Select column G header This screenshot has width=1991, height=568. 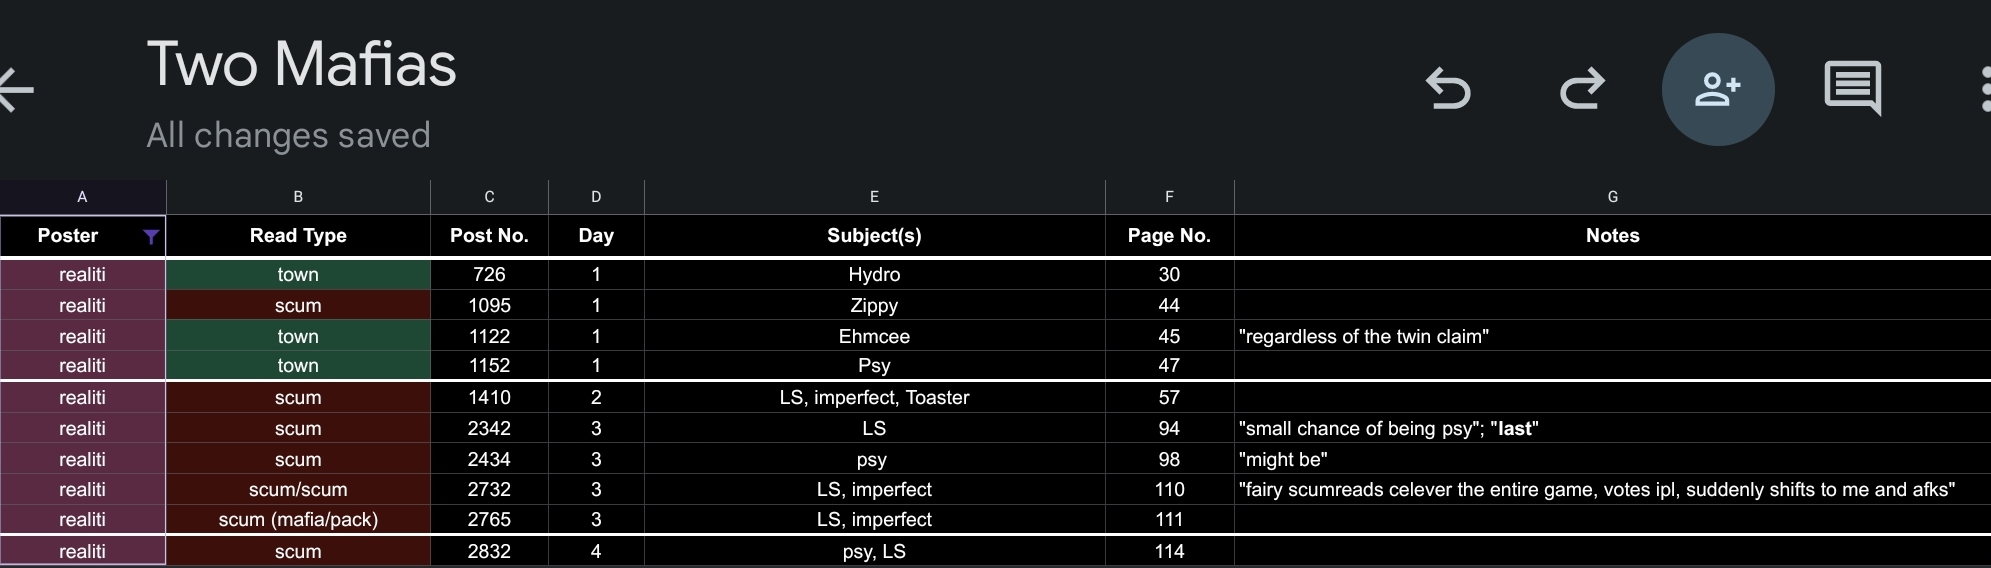pyautogui.click(x=1612, y=197)
